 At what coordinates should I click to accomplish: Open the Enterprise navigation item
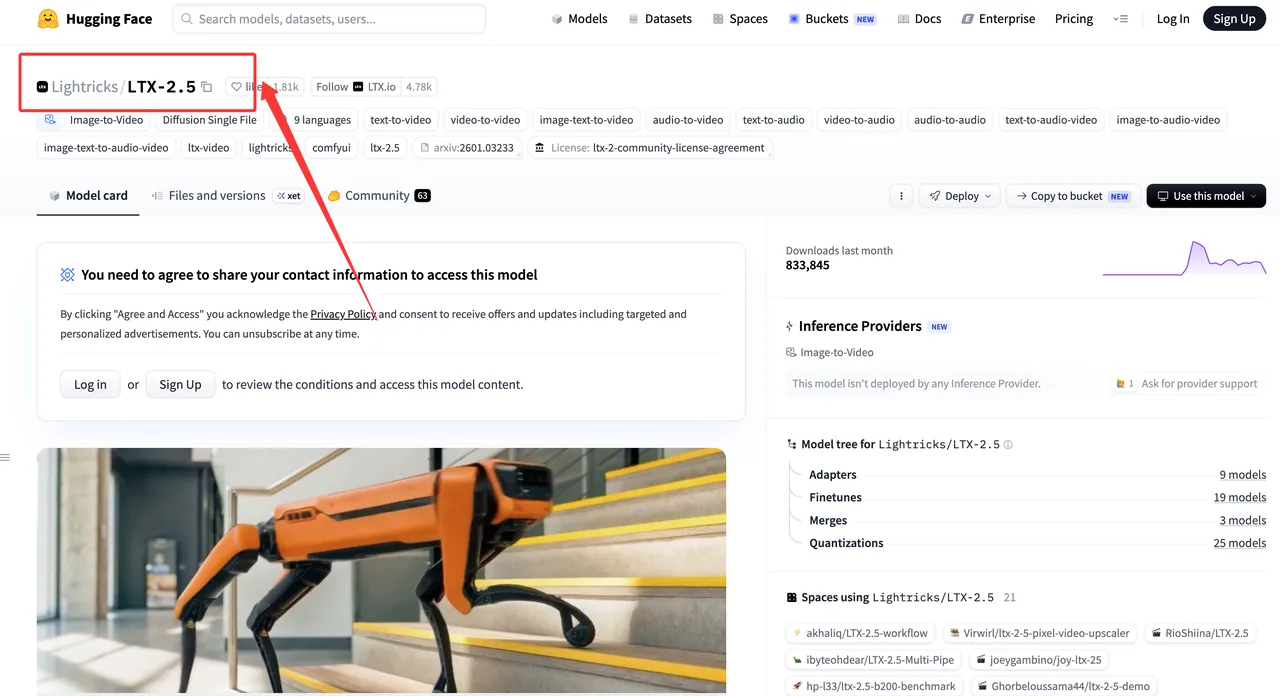point(998,19)
